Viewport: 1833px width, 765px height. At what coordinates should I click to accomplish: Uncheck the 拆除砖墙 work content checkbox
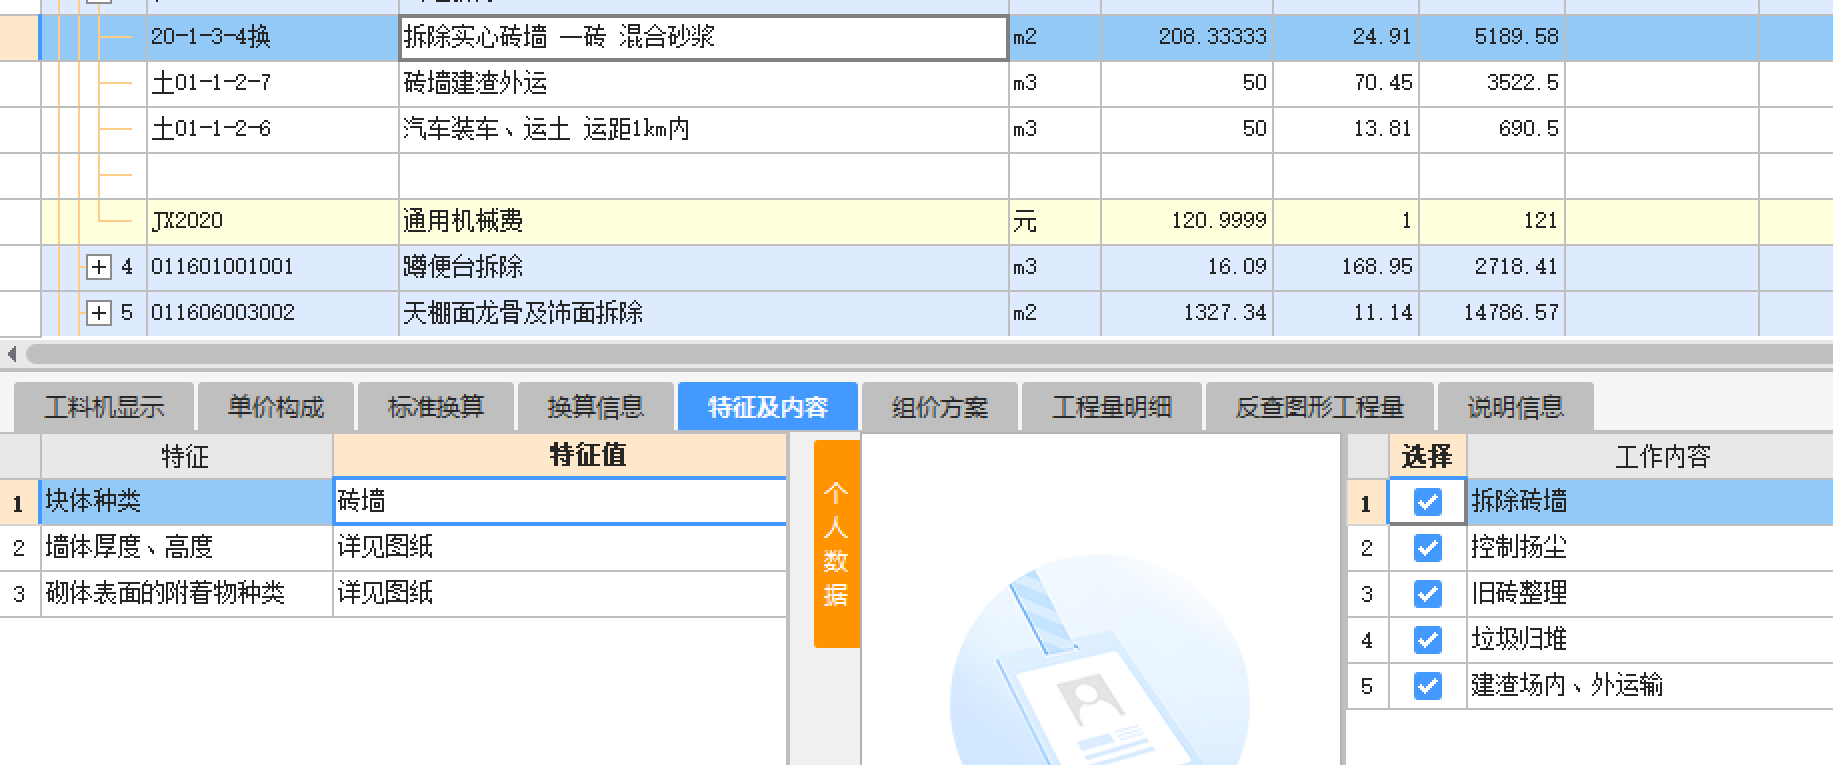click(1428, 502)
